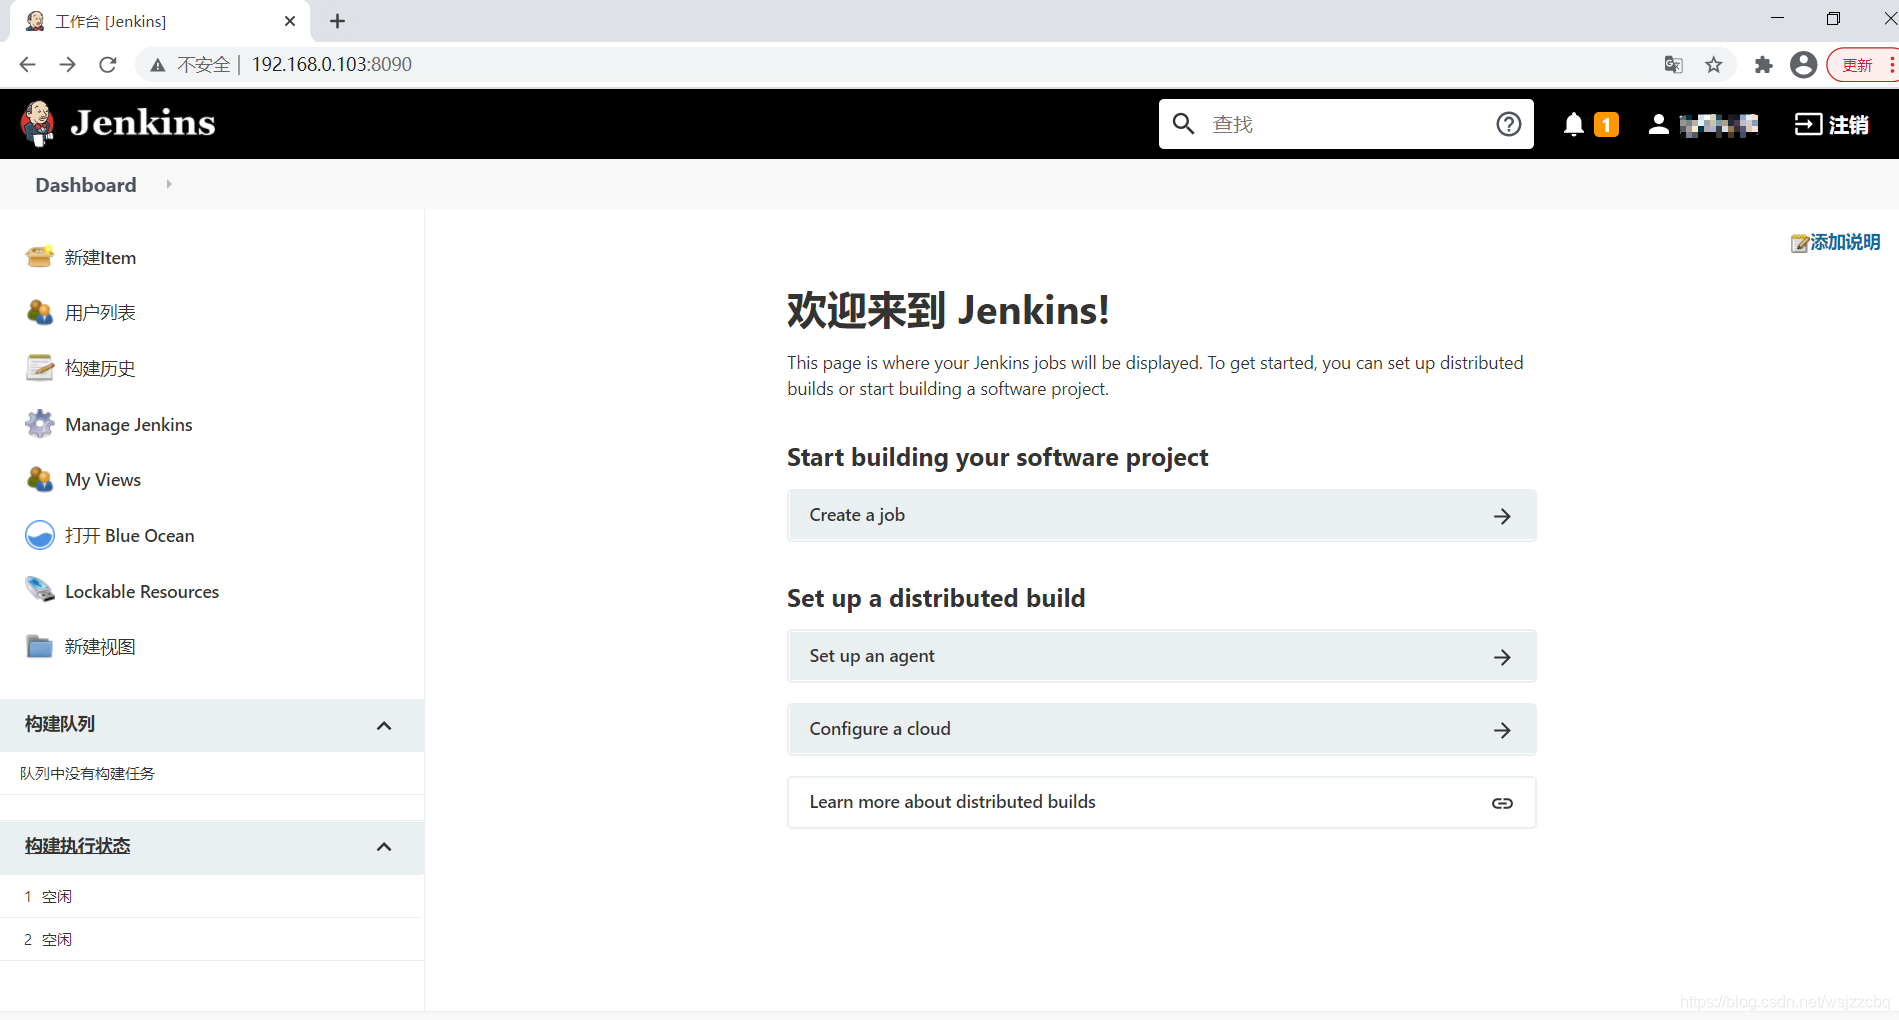This screenshot has height=1020, width=1899.
Task: Open a new browser tab
Action: pos(337,21)
